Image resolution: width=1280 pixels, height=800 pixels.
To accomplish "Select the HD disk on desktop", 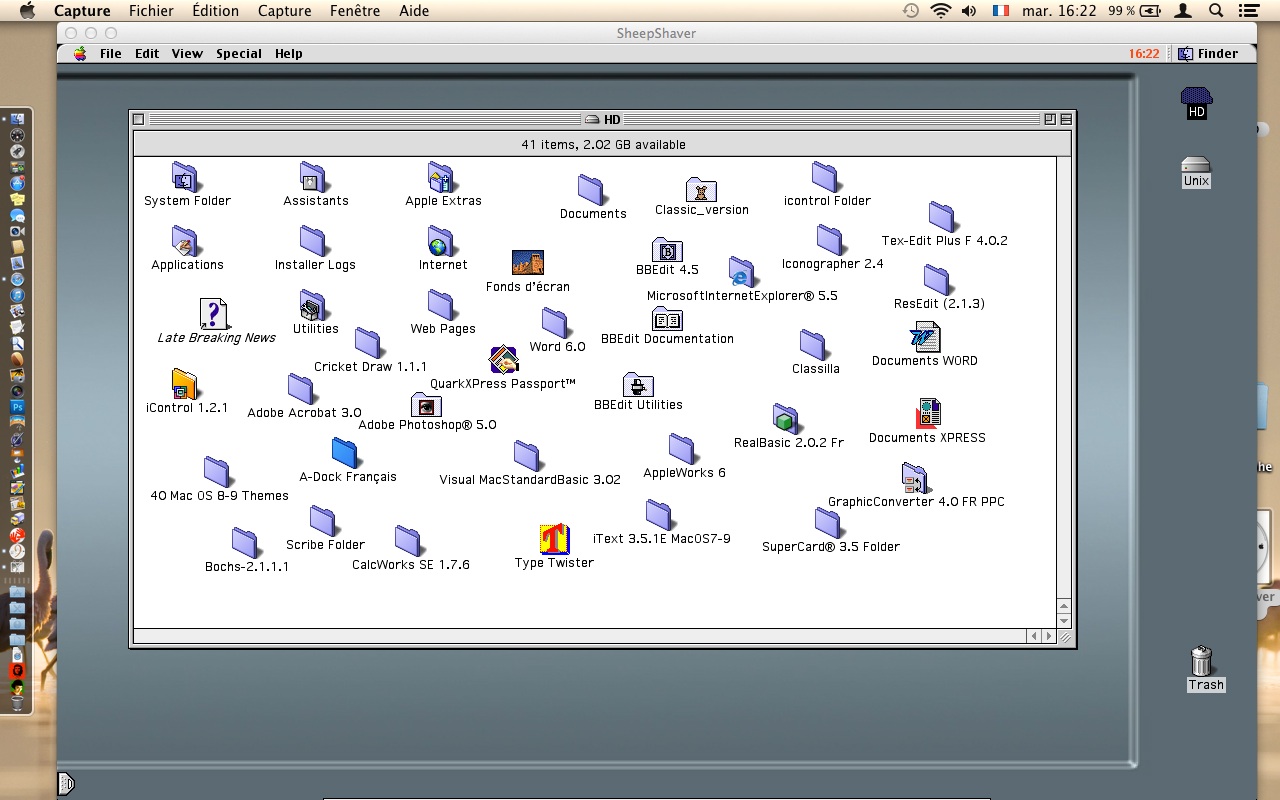I will click(1196, 103).
